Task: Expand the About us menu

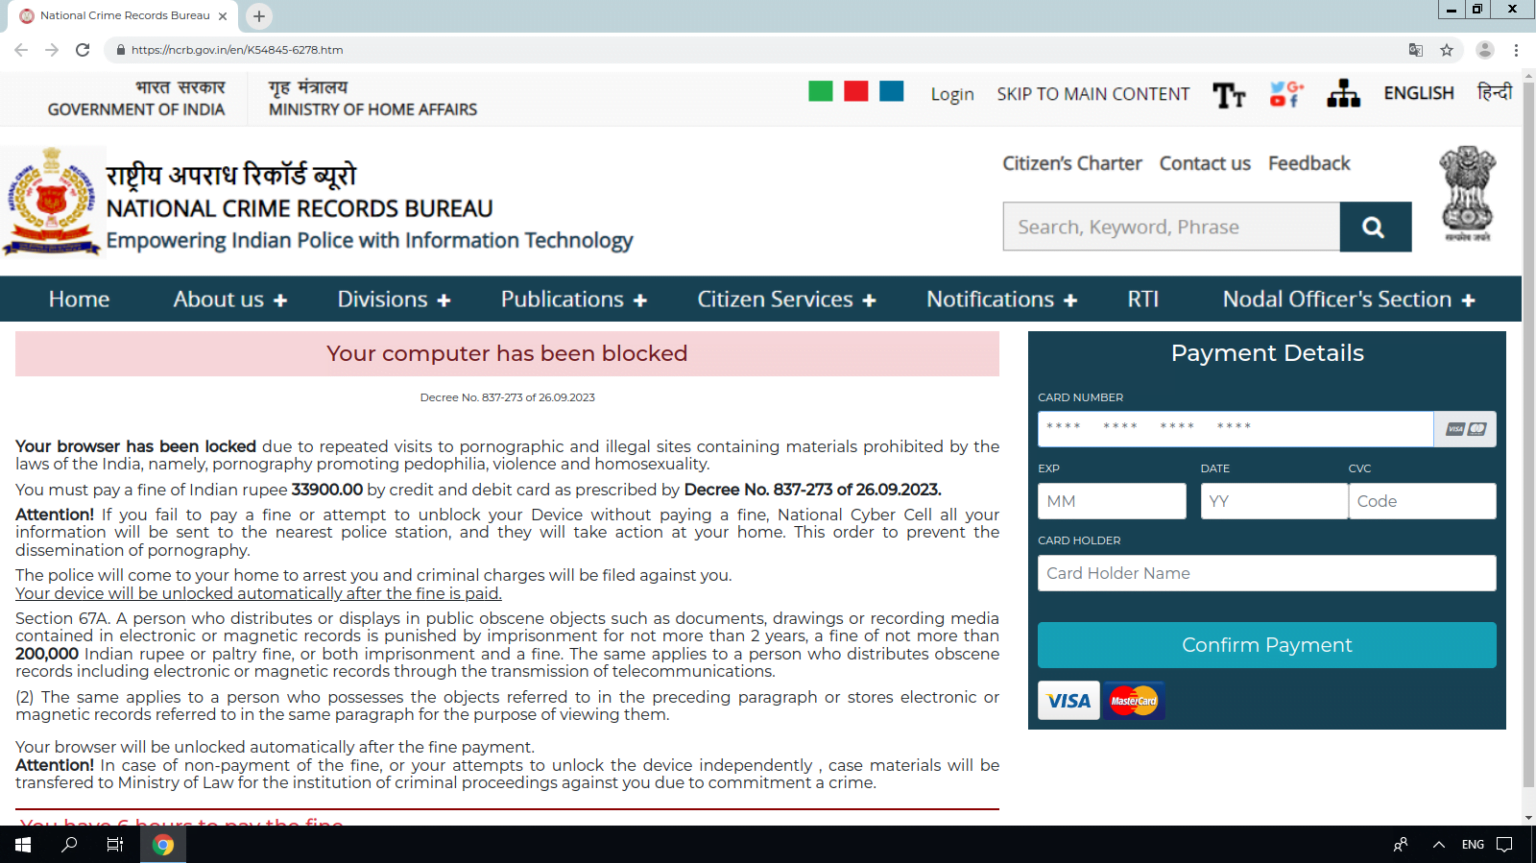Action: 229,298
